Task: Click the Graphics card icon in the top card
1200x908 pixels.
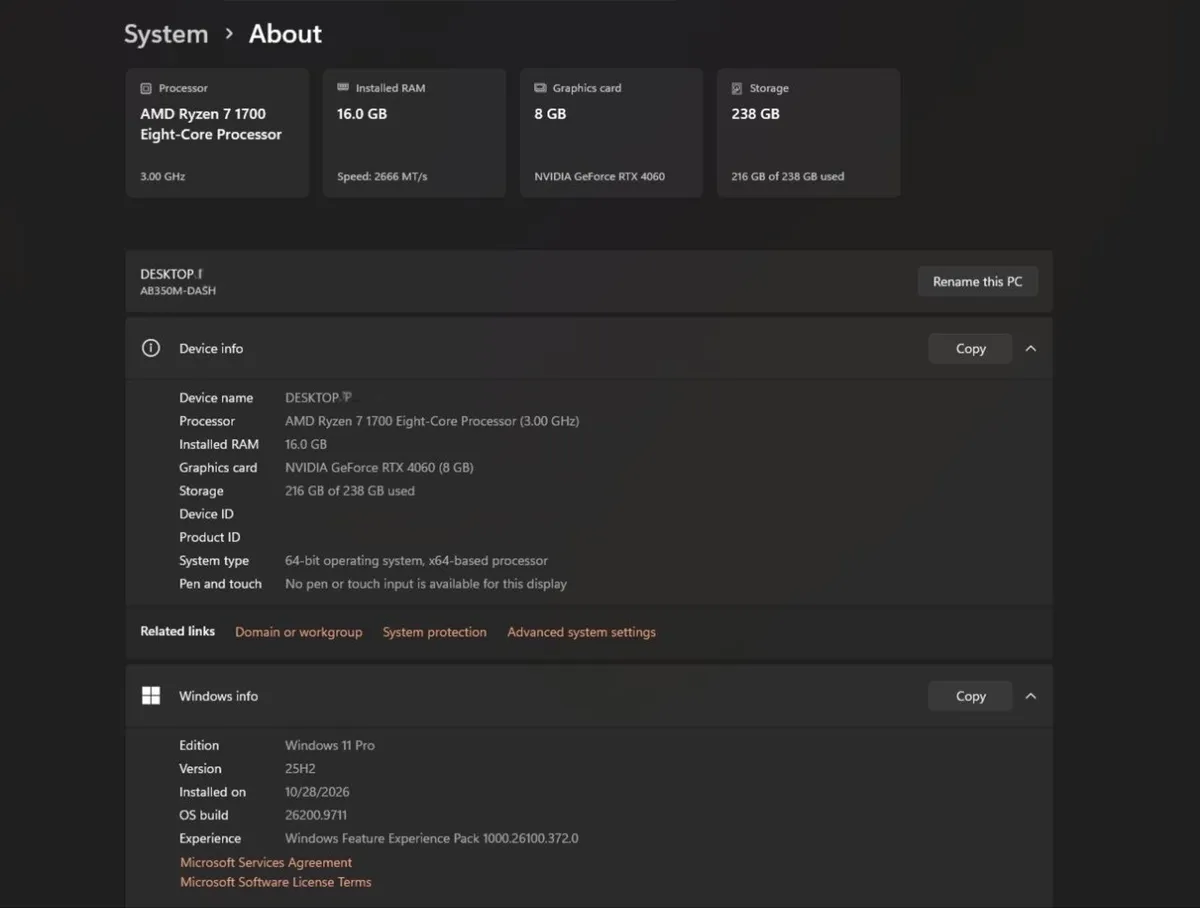Action: (x=540, y=88)
